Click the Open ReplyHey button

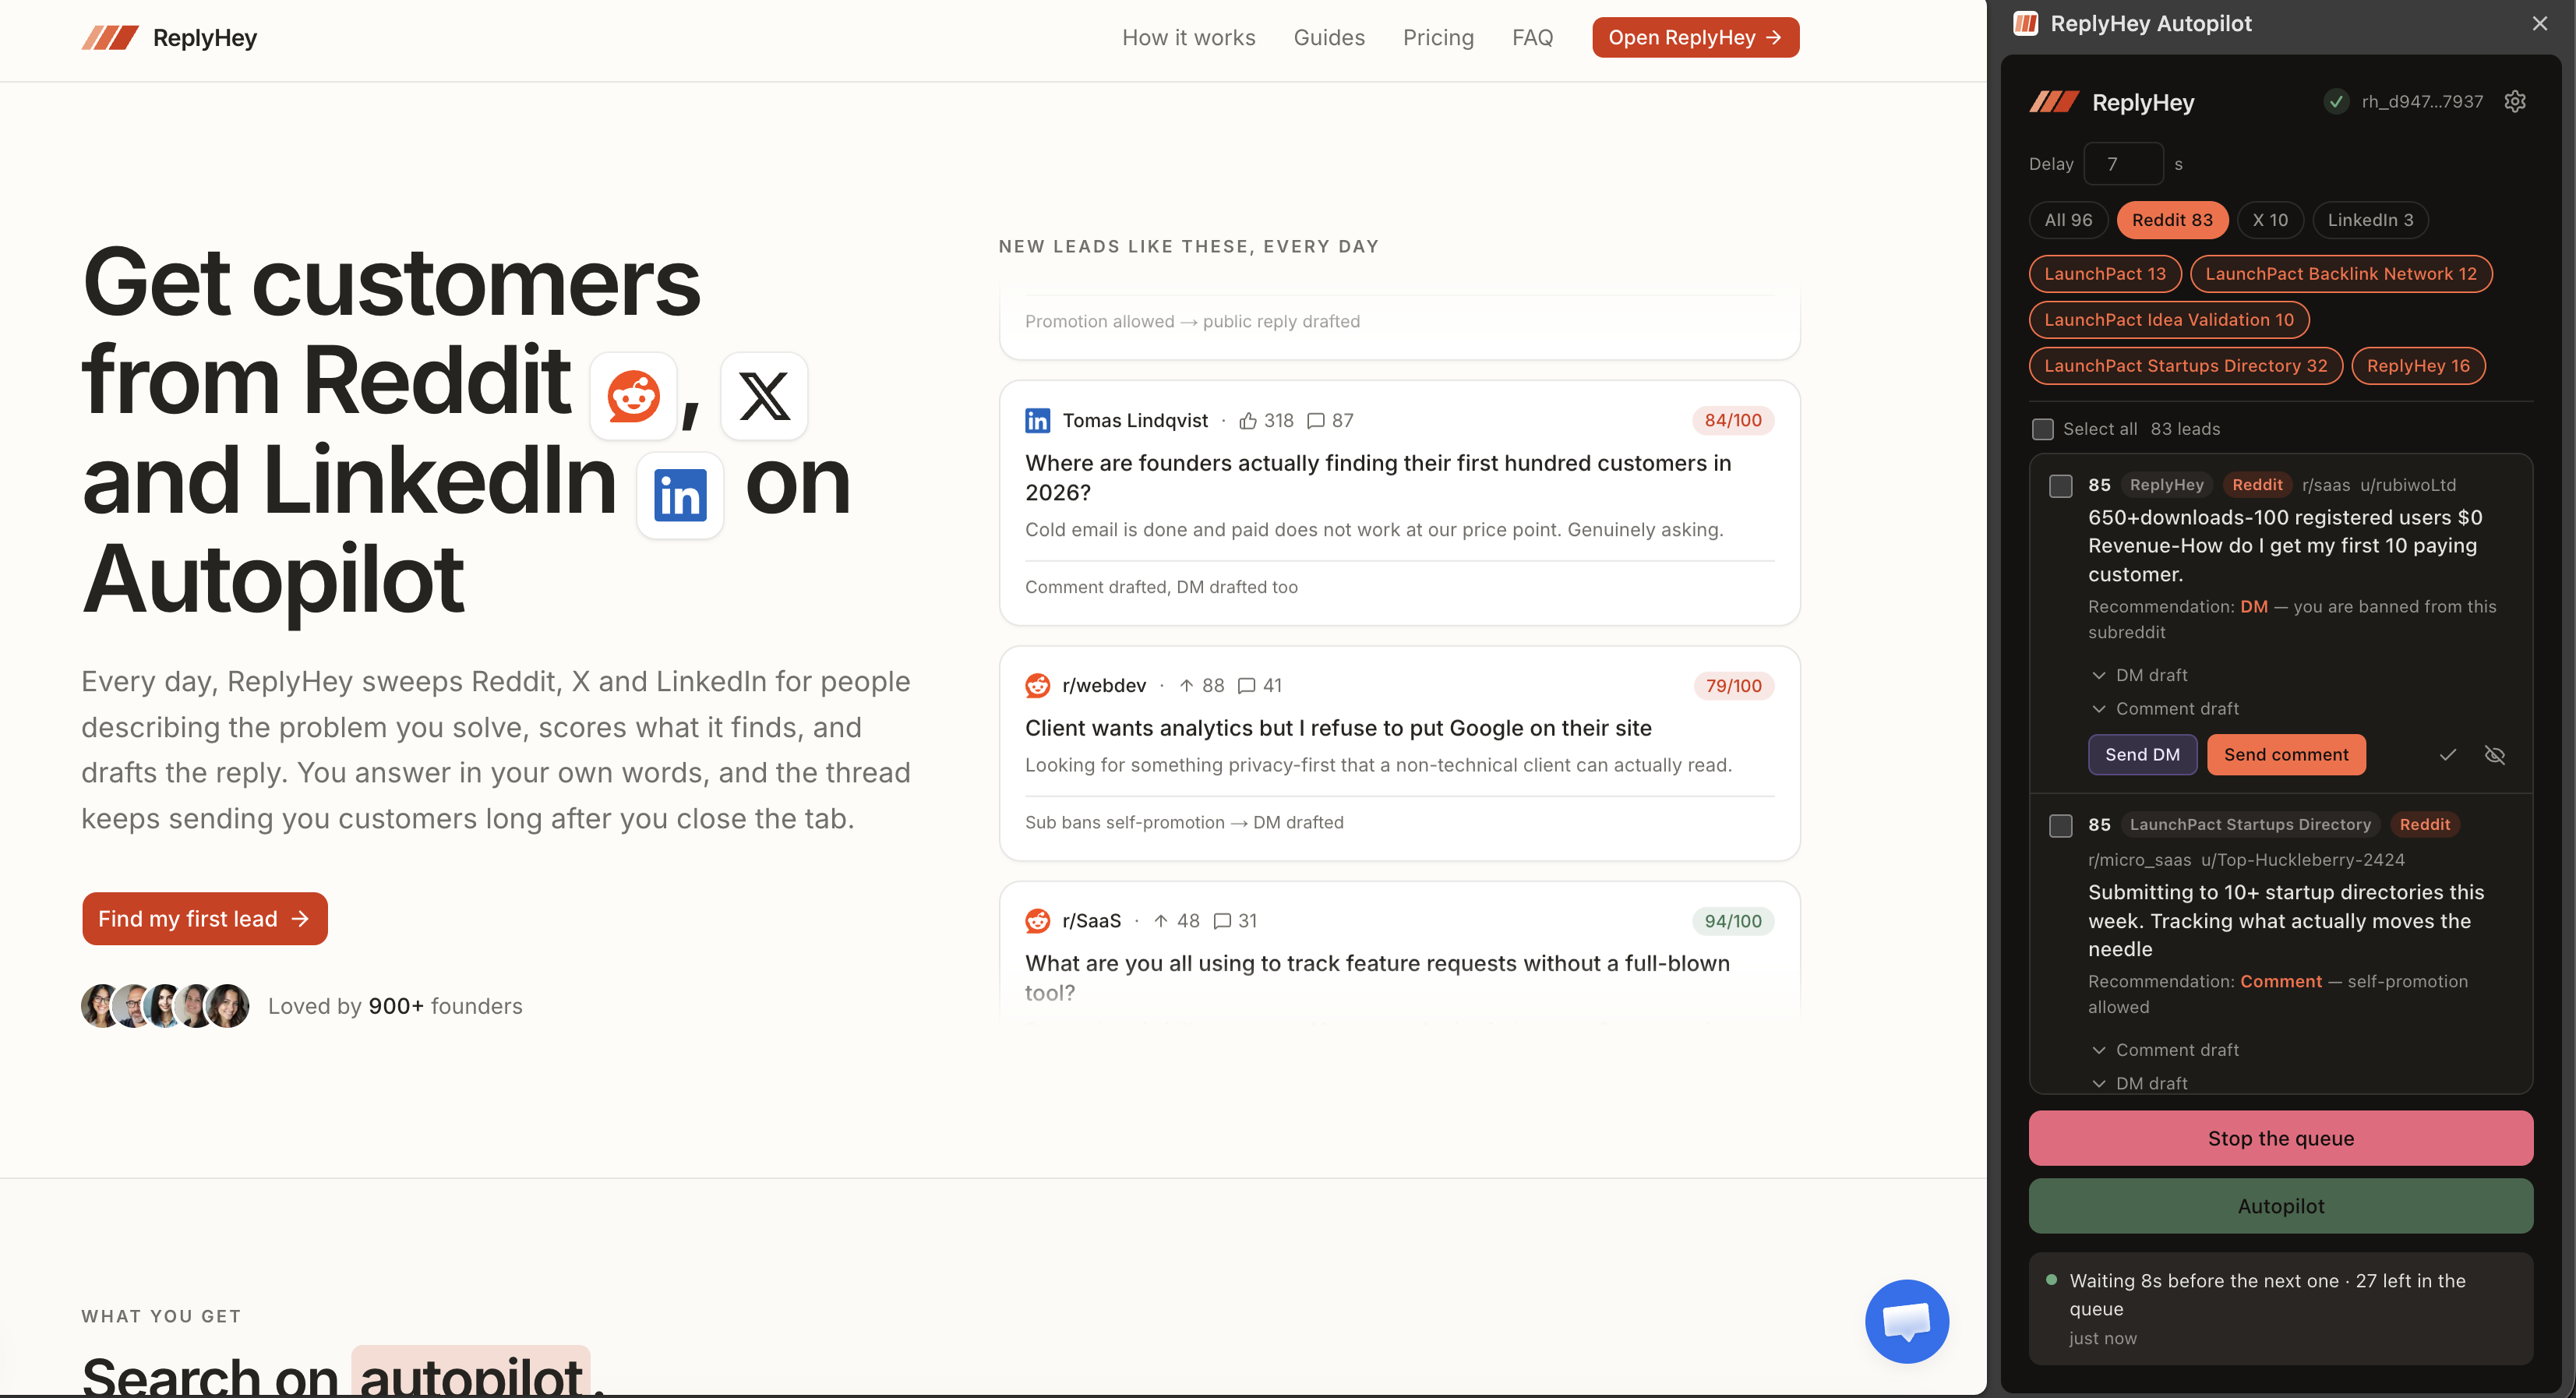1695,38
